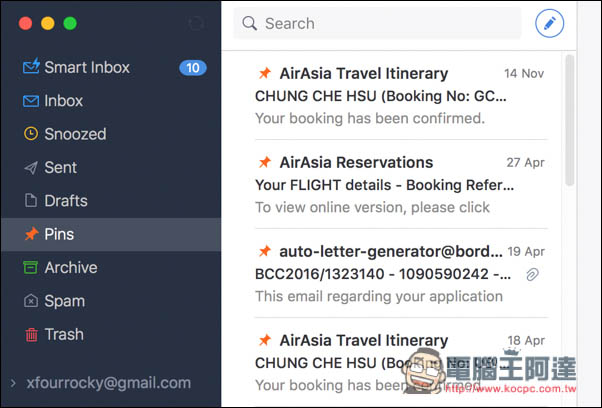This screenshot has width=602, height=408.
Task: Open the Snoozed folder label
Action: (75, 134)
